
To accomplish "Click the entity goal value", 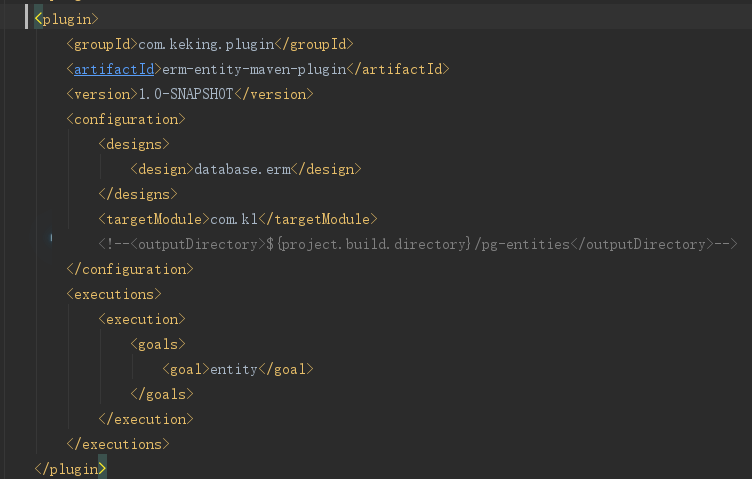I will (x=234, y=369).
